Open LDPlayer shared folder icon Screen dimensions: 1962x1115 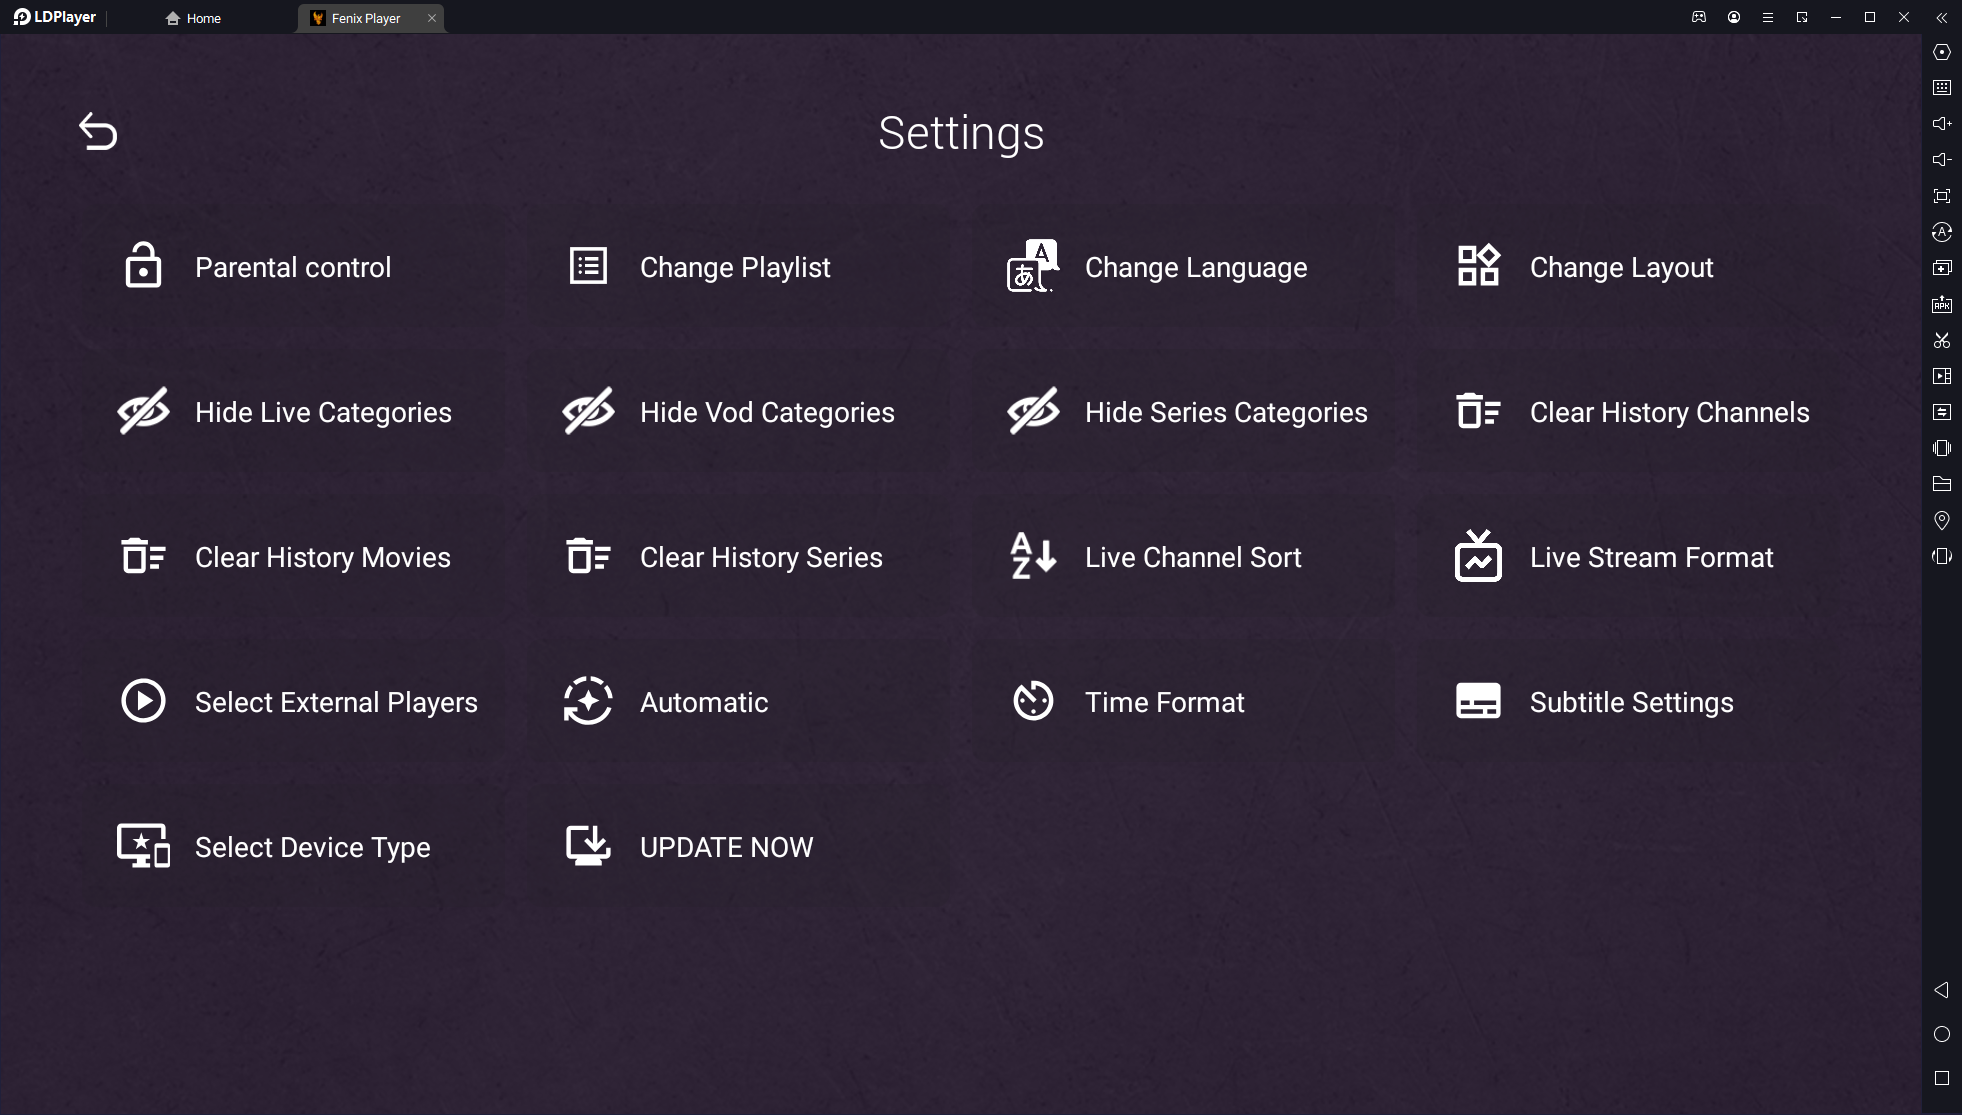pos(1942,484)
